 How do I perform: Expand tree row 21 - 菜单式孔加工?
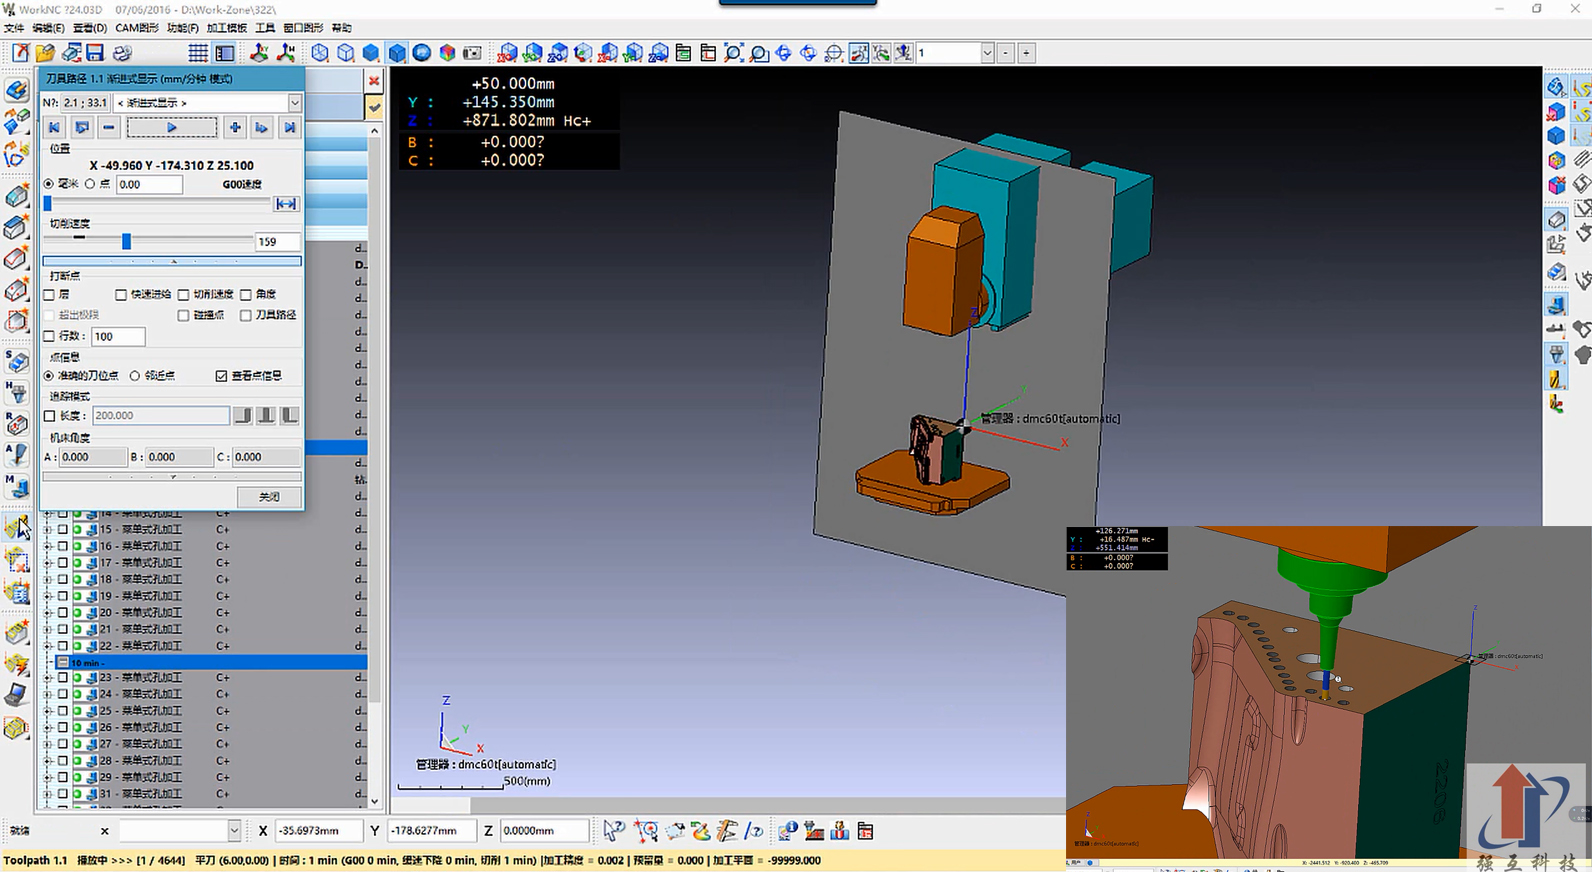tap(47, 629)
